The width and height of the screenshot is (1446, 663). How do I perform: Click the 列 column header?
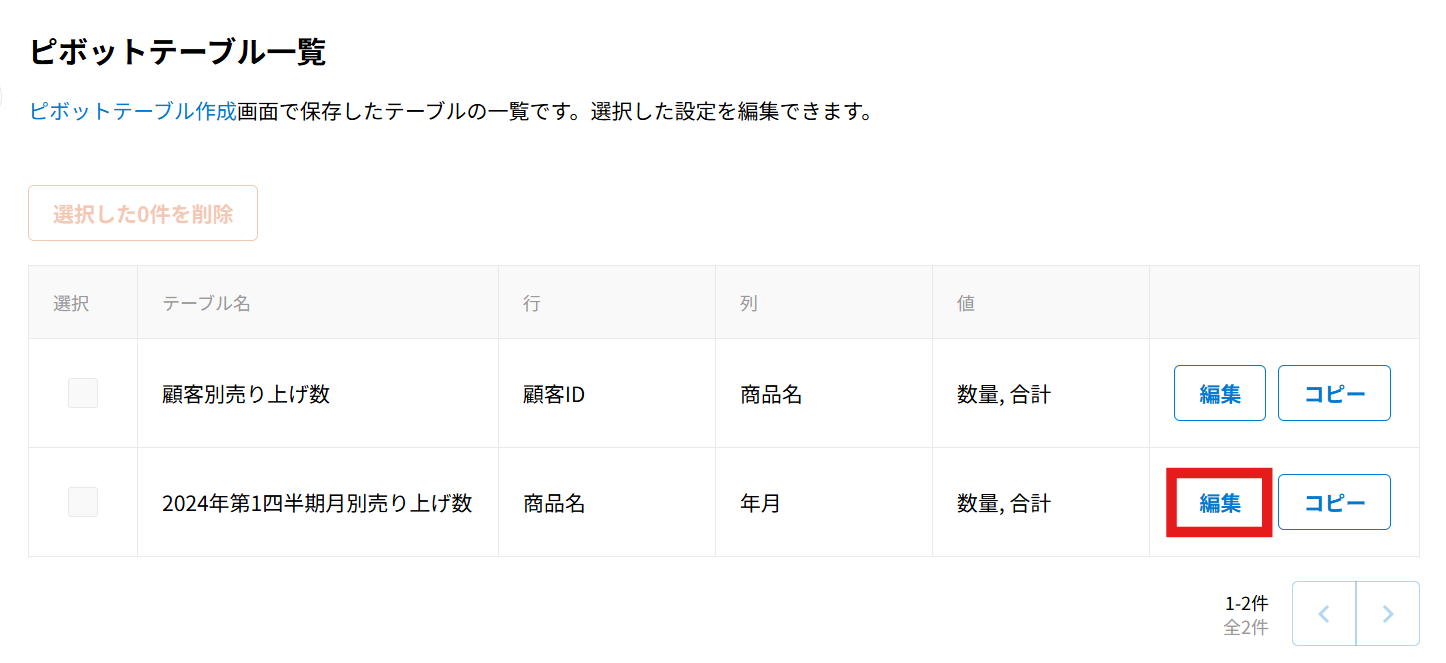tap(749, 303)
